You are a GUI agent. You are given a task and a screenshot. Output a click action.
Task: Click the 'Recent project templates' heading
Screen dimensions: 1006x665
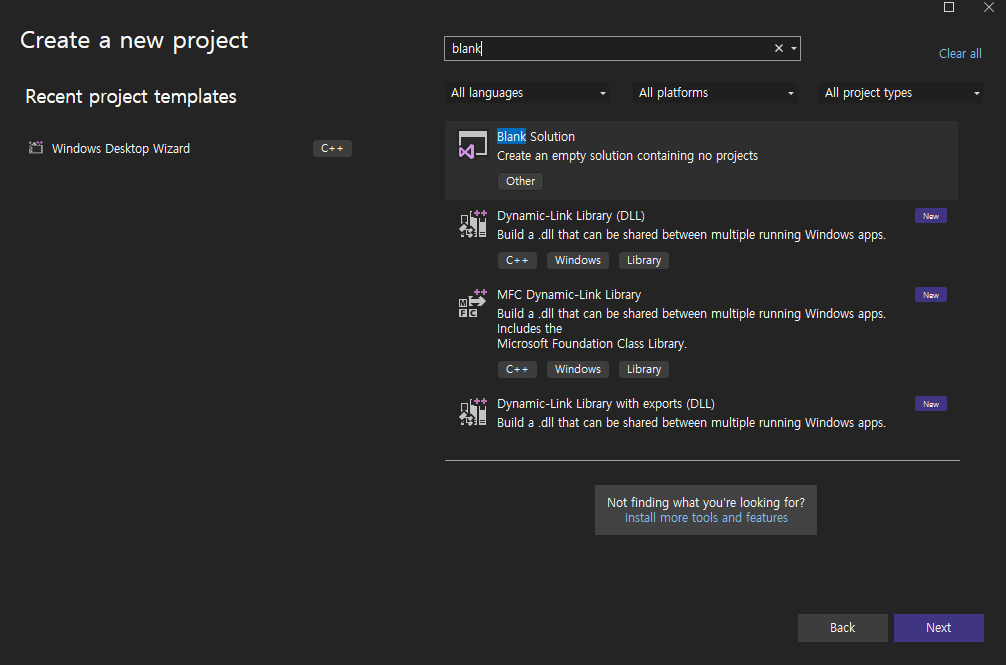[x=131, y=97]
